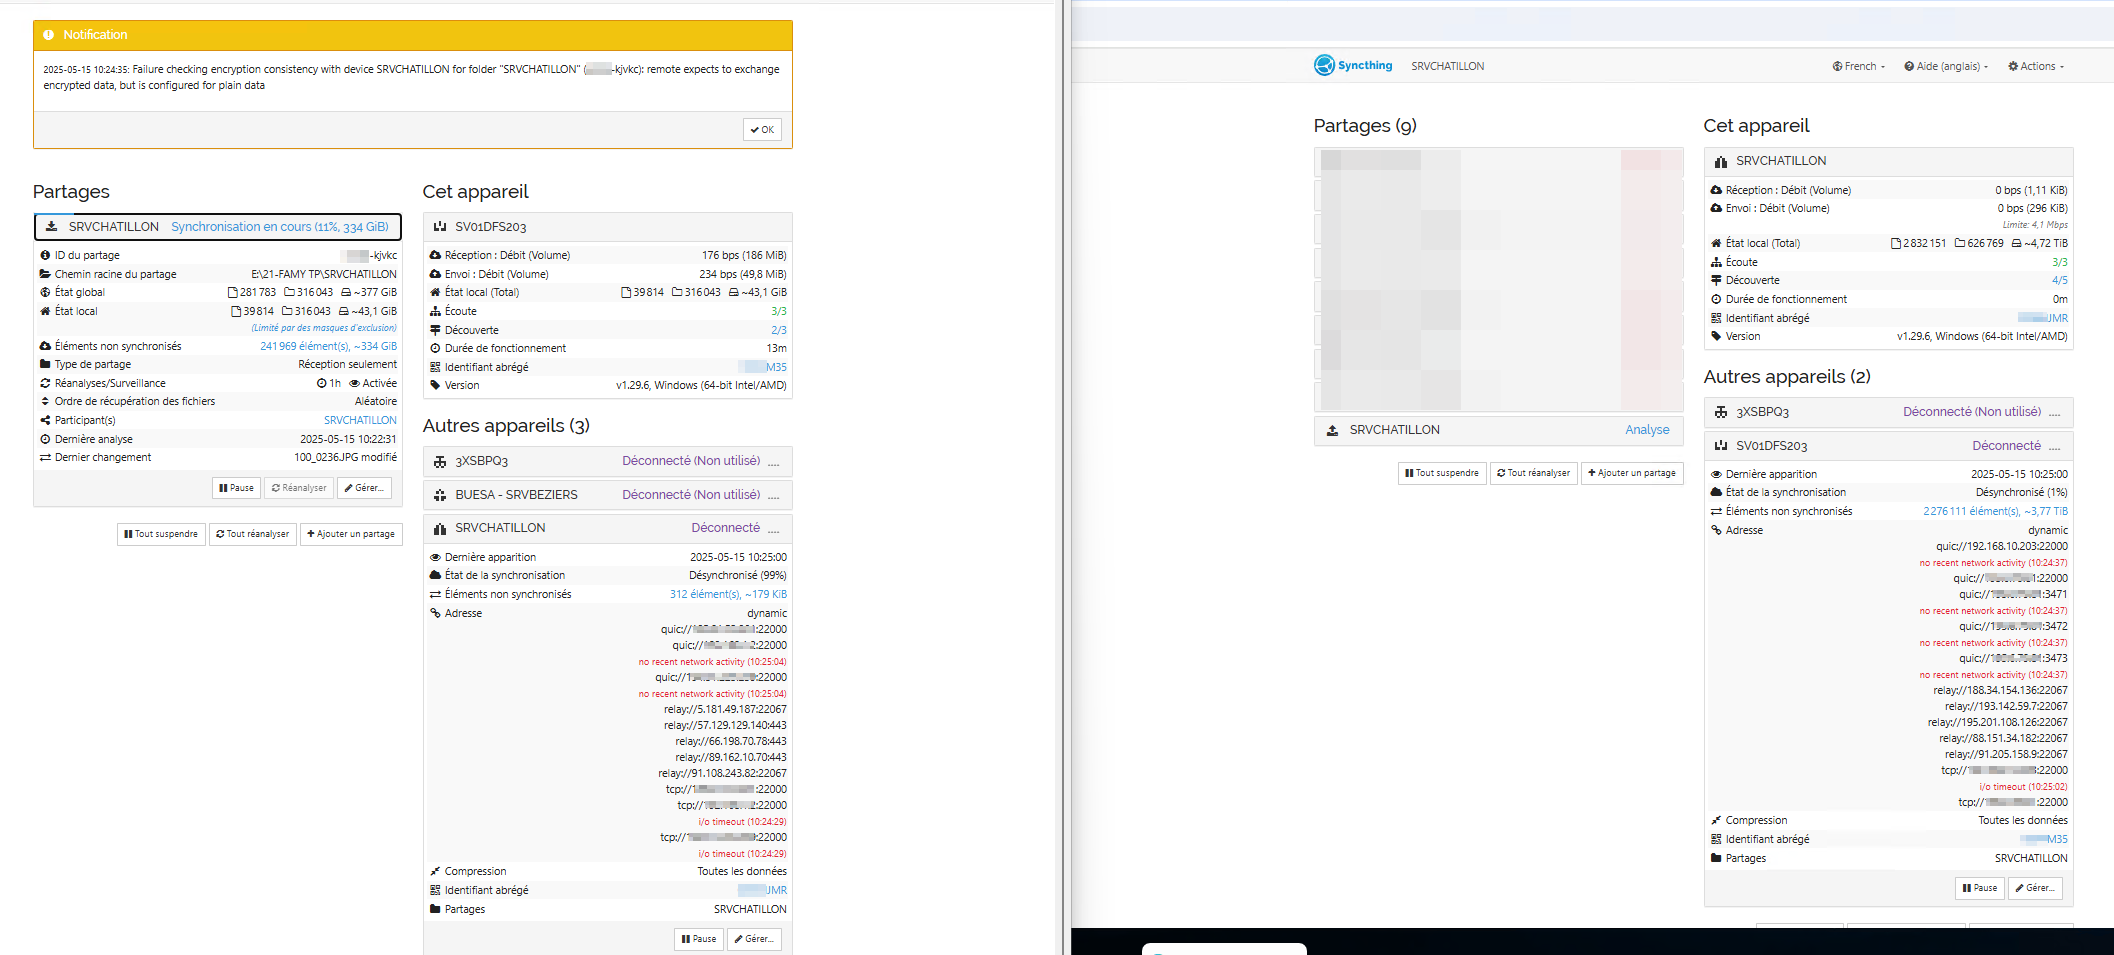
Task: Click Ajouter un partage in left window
Action: [351, 534]
